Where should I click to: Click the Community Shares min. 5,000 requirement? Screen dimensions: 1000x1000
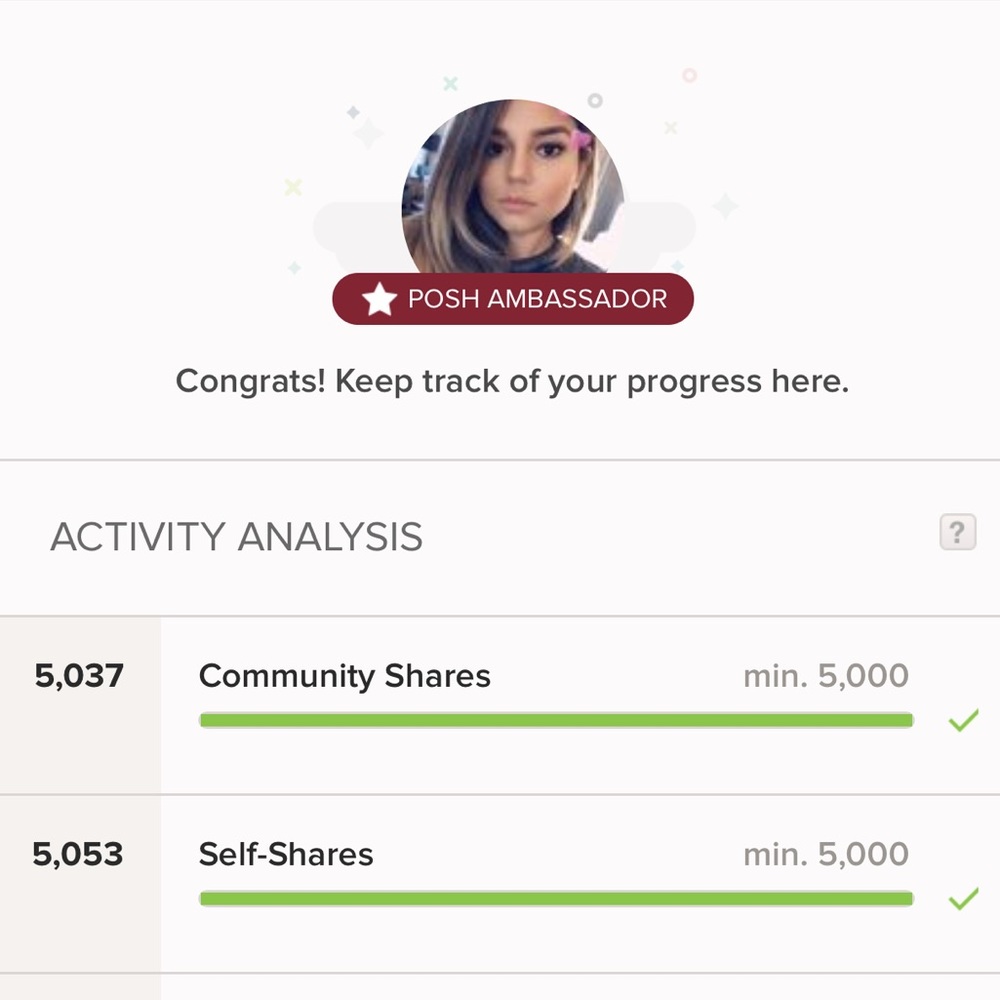tap(825, 676)
